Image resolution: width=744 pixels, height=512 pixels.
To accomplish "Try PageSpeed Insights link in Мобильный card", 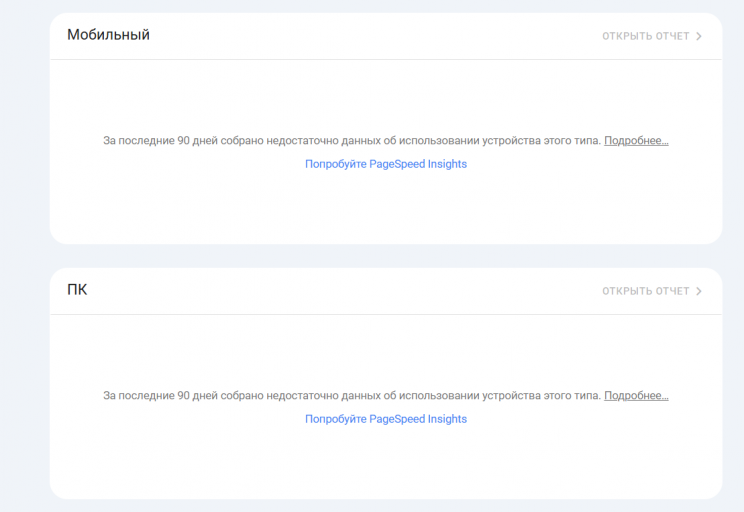I will click(386, 164).
